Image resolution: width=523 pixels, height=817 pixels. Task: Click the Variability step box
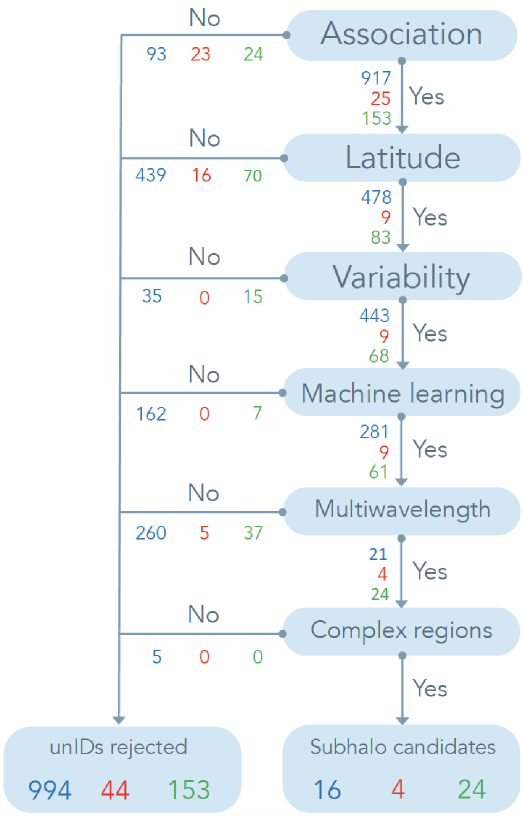click(402, 276)
